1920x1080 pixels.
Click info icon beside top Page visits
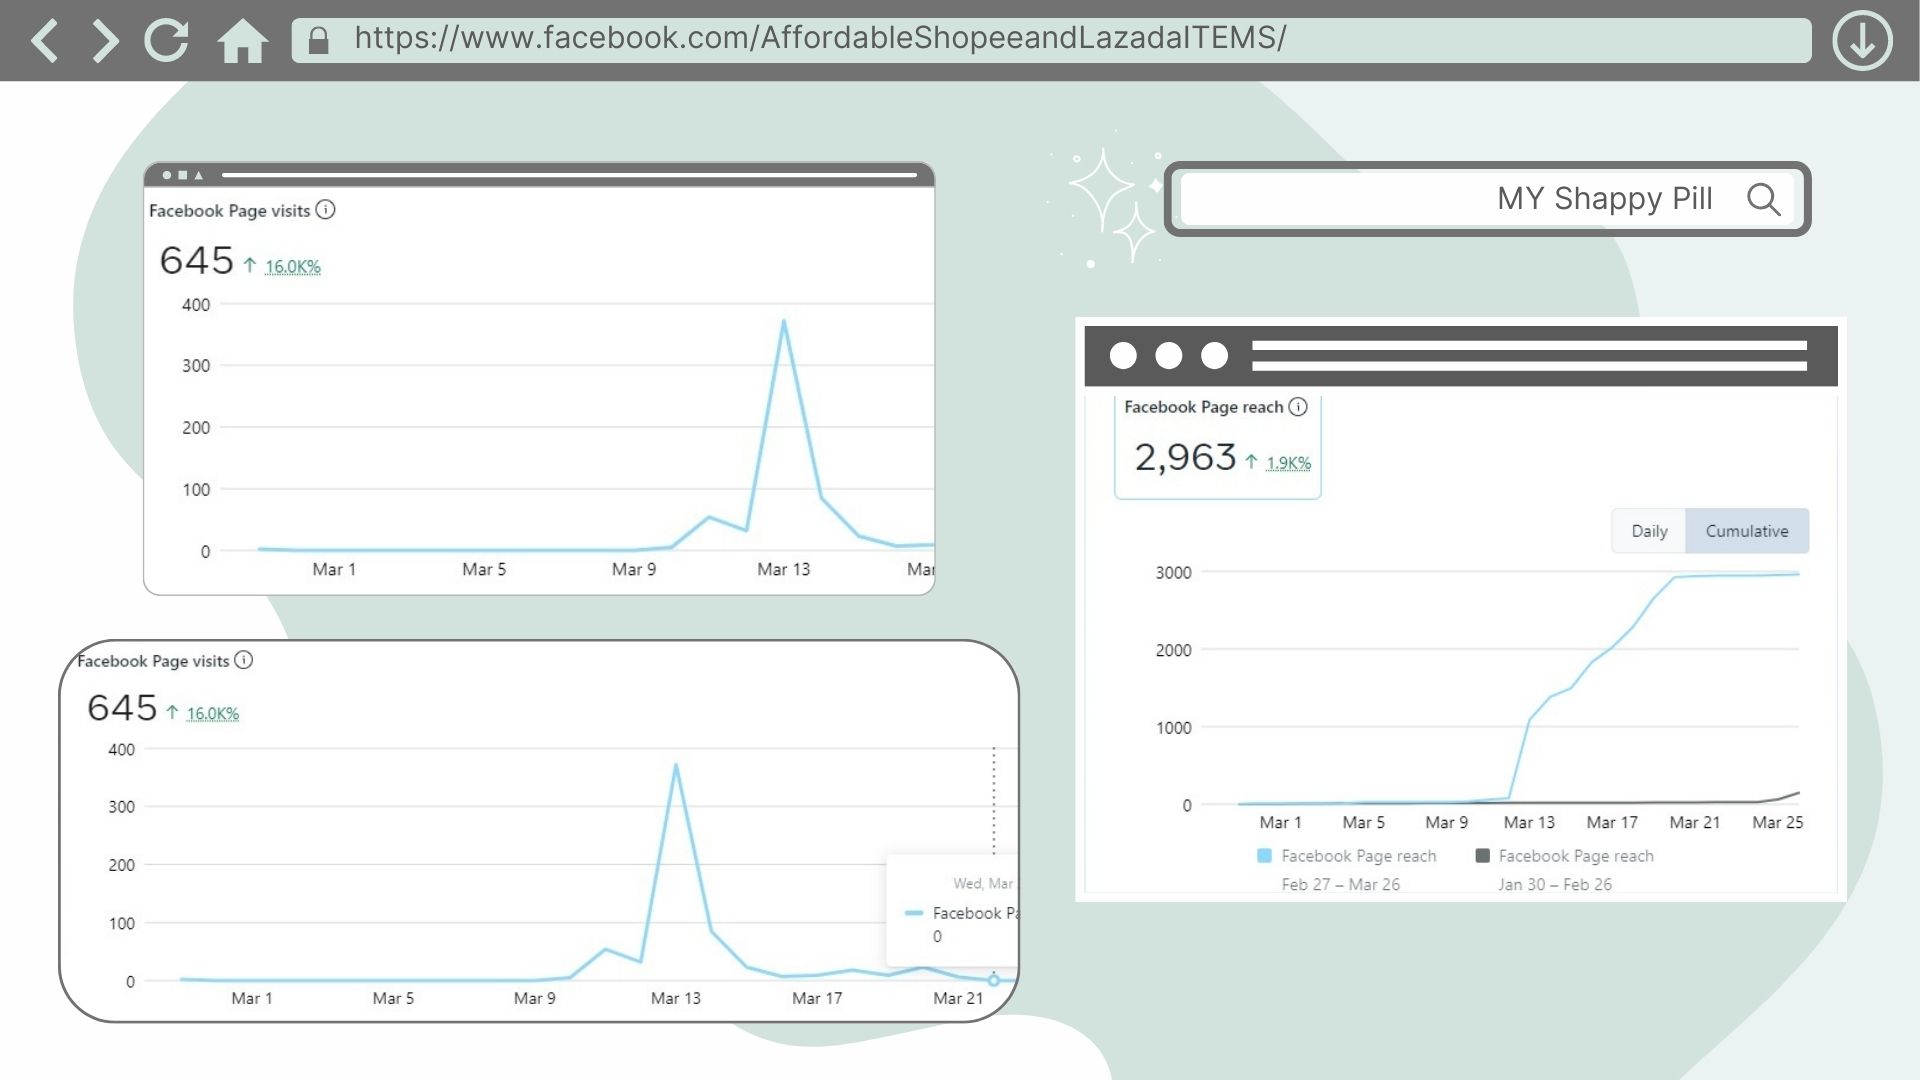[x=325, y=210]
